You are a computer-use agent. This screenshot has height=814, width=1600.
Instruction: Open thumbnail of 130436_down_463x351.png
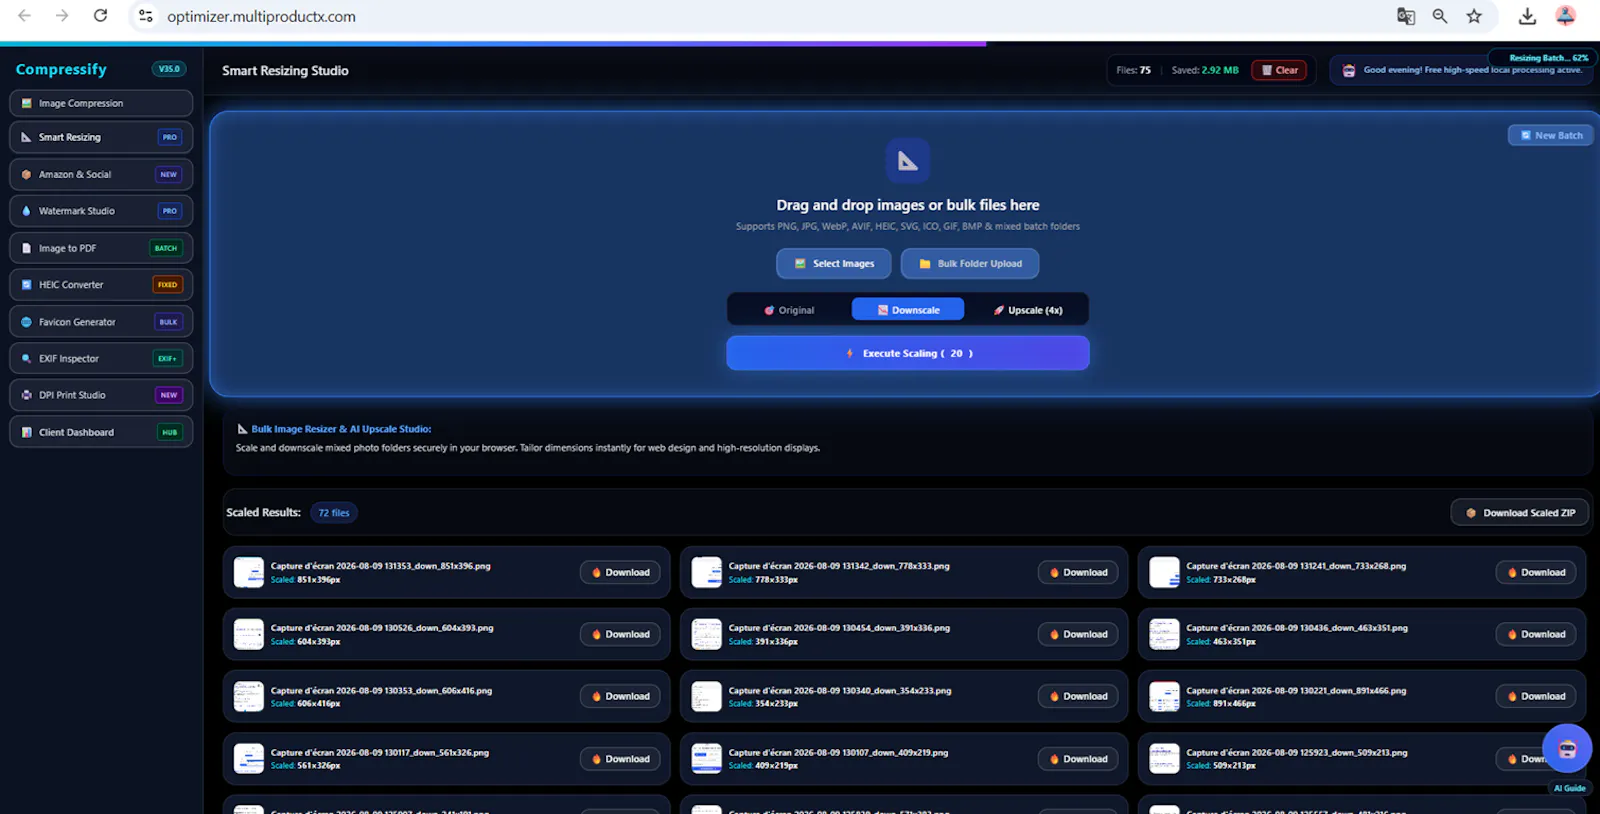1165,634
